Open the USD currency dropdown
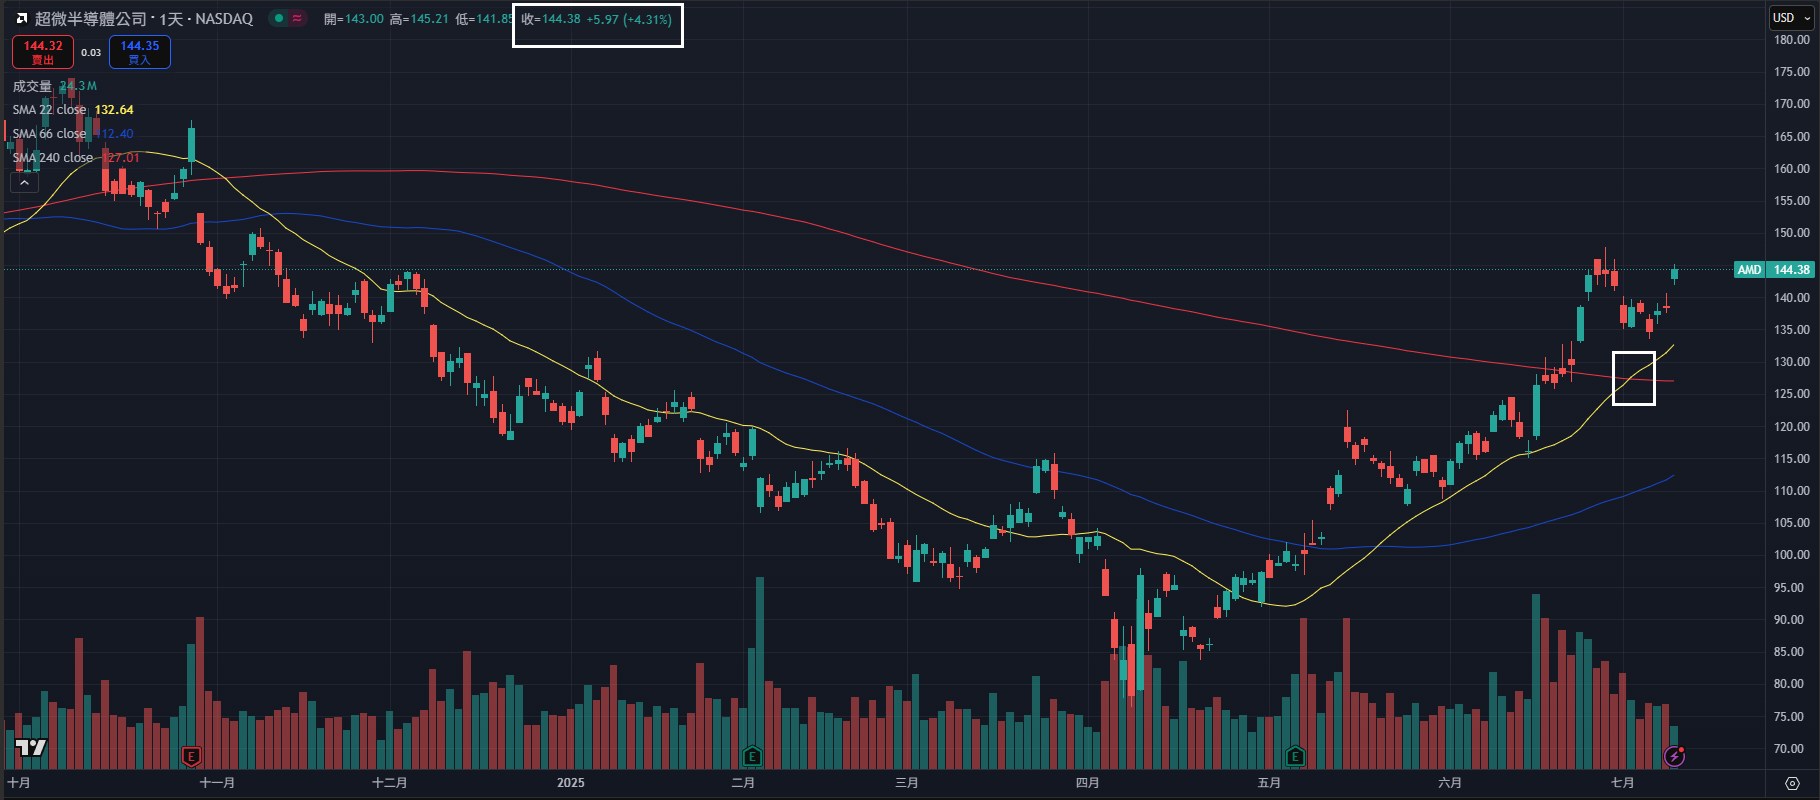 pyautogui.click(x=1791, y=18)
